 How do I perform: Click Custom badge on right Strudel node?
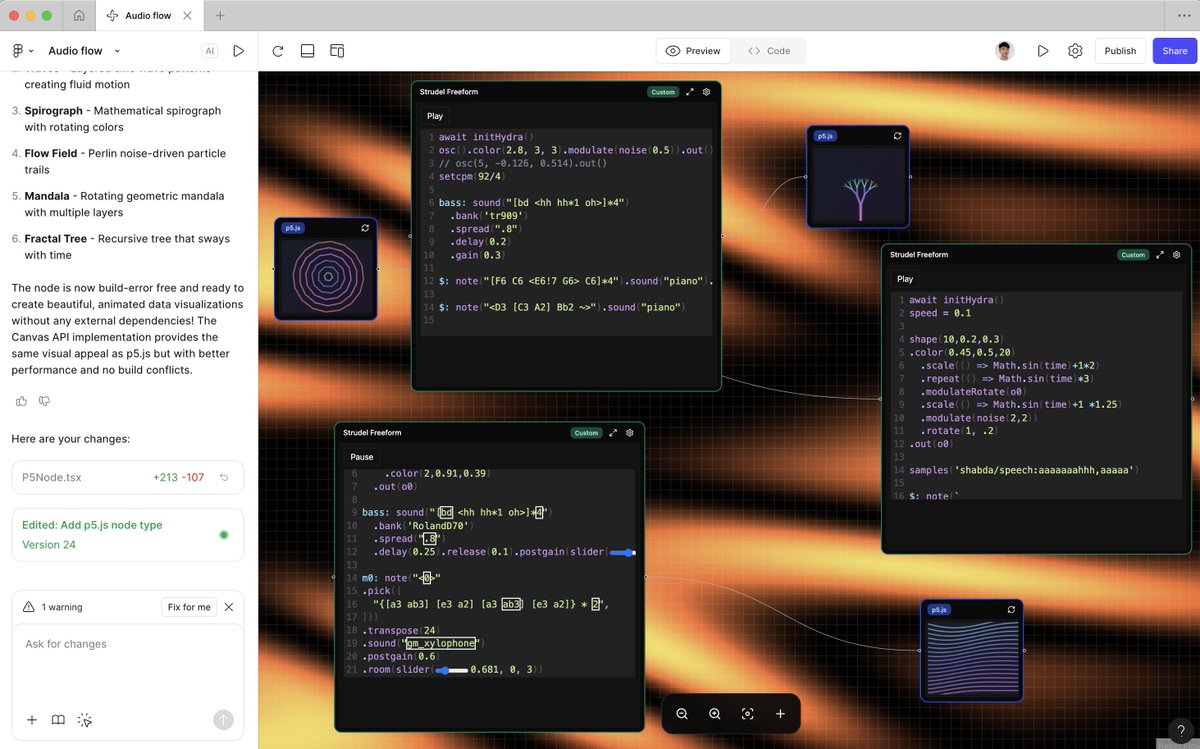click(x=1133, y=255)
